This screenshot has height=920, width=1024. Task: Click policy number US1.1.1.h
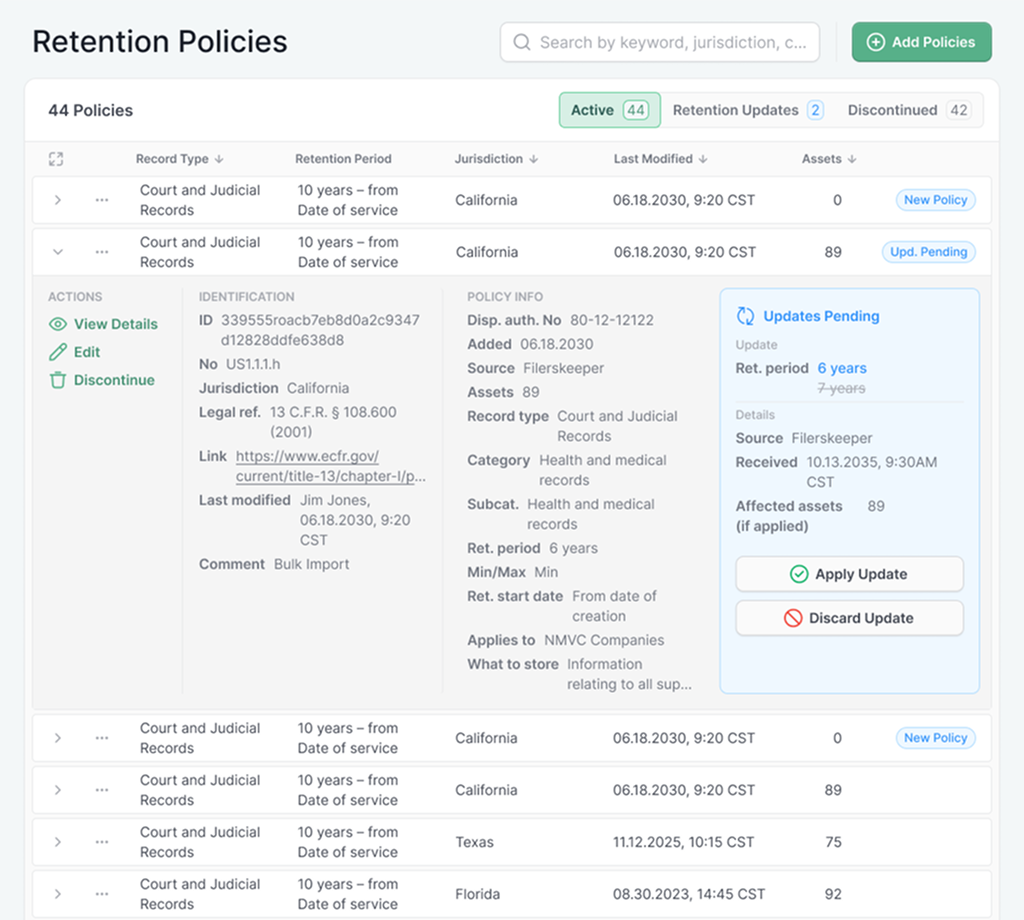[253, 364]
